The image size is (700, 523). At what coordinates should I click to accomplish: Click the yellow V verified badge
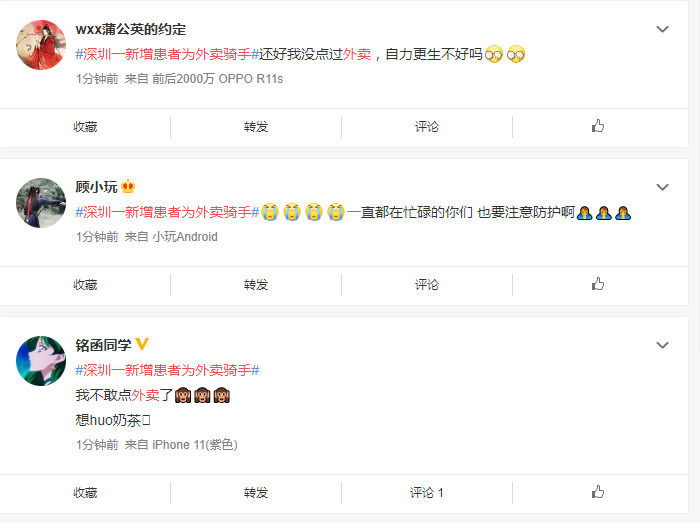point(142,344)
